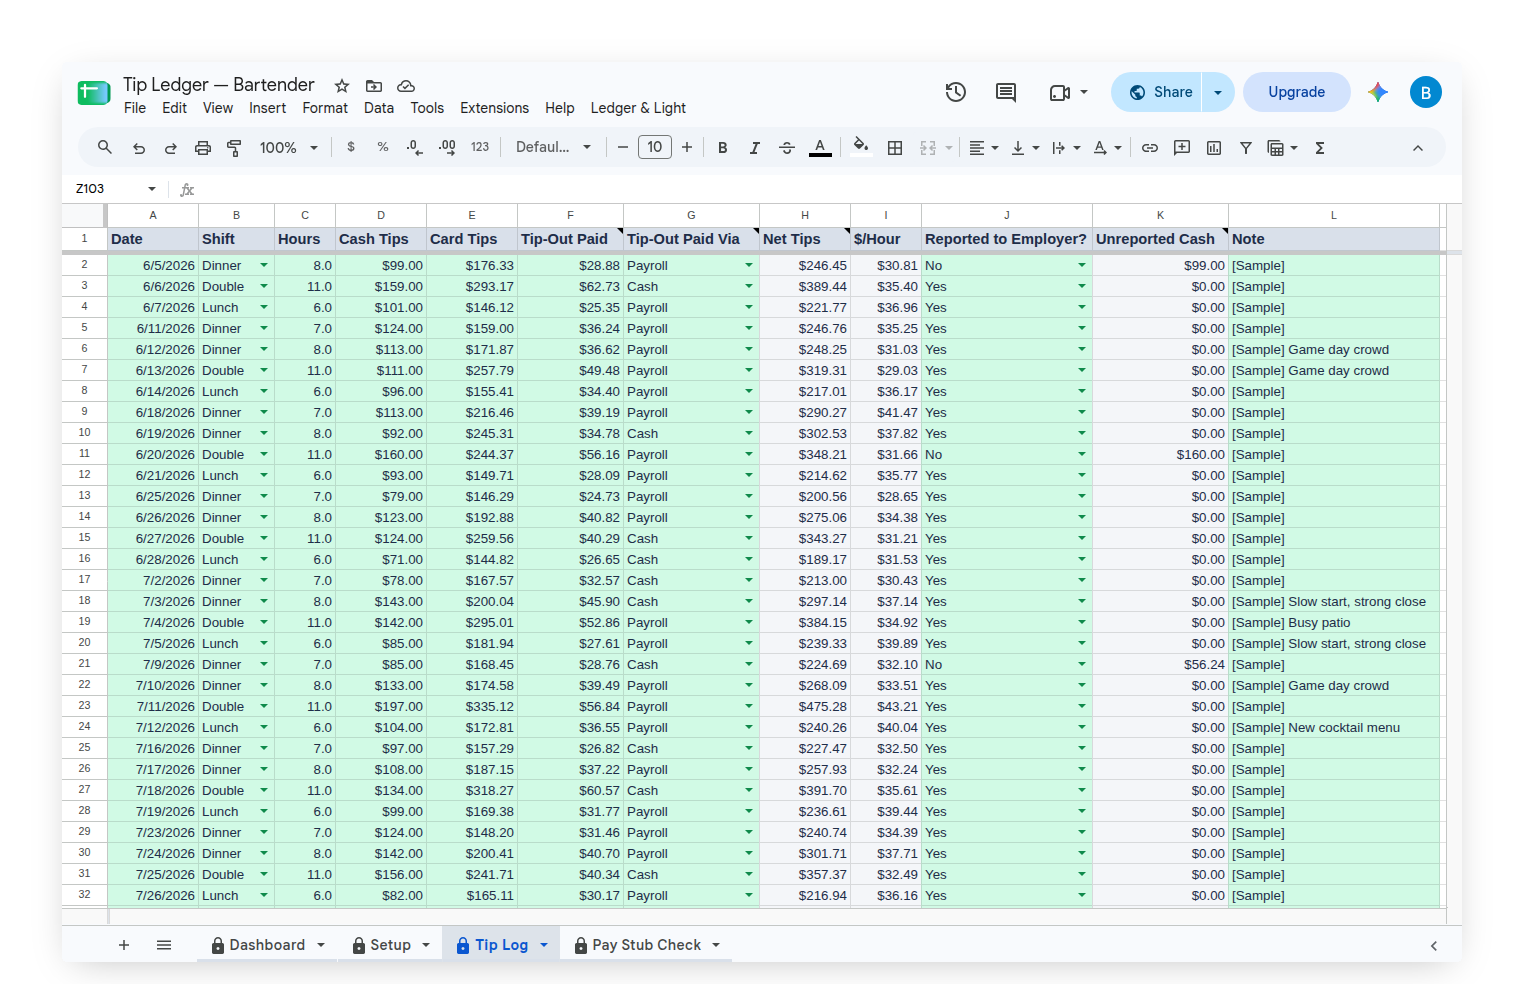Viewport: 1524px width, 984px height.
Task: Open the comments panel icon
Action: pos(1006,92)
